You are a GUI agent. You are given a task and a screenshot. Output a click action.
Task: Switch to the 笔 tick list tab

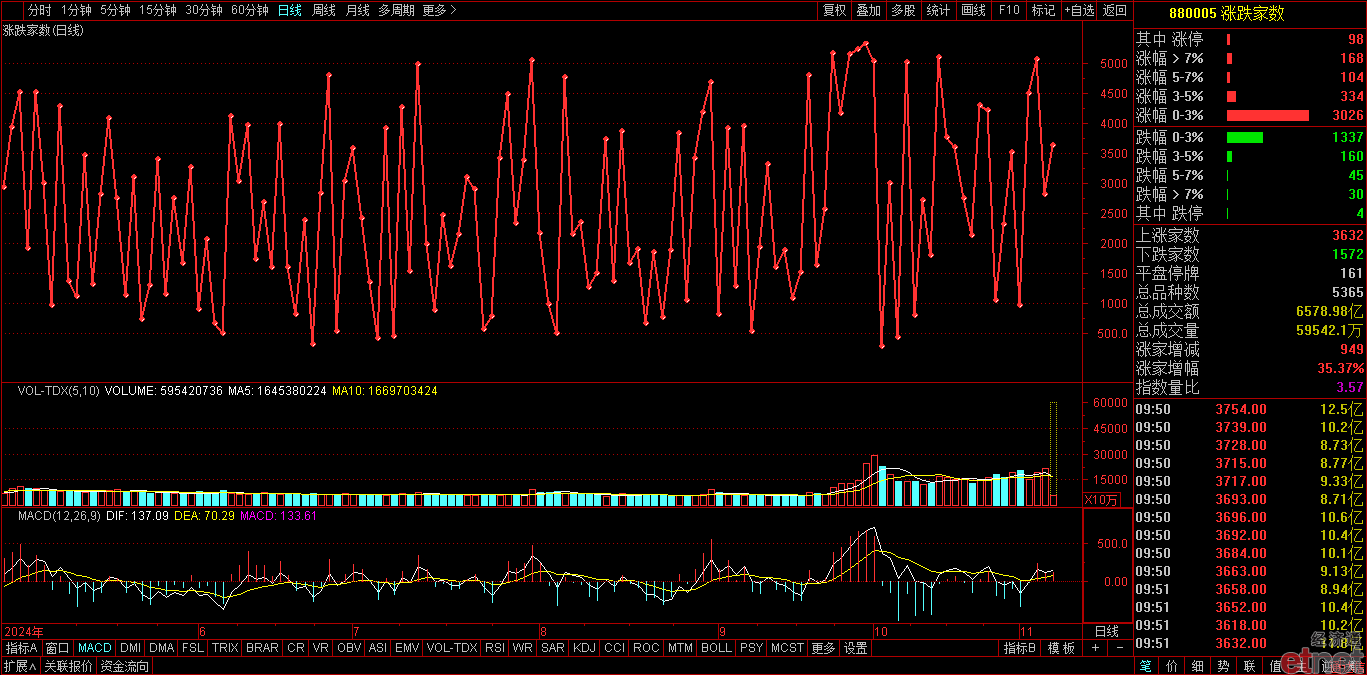point(1146,666)
